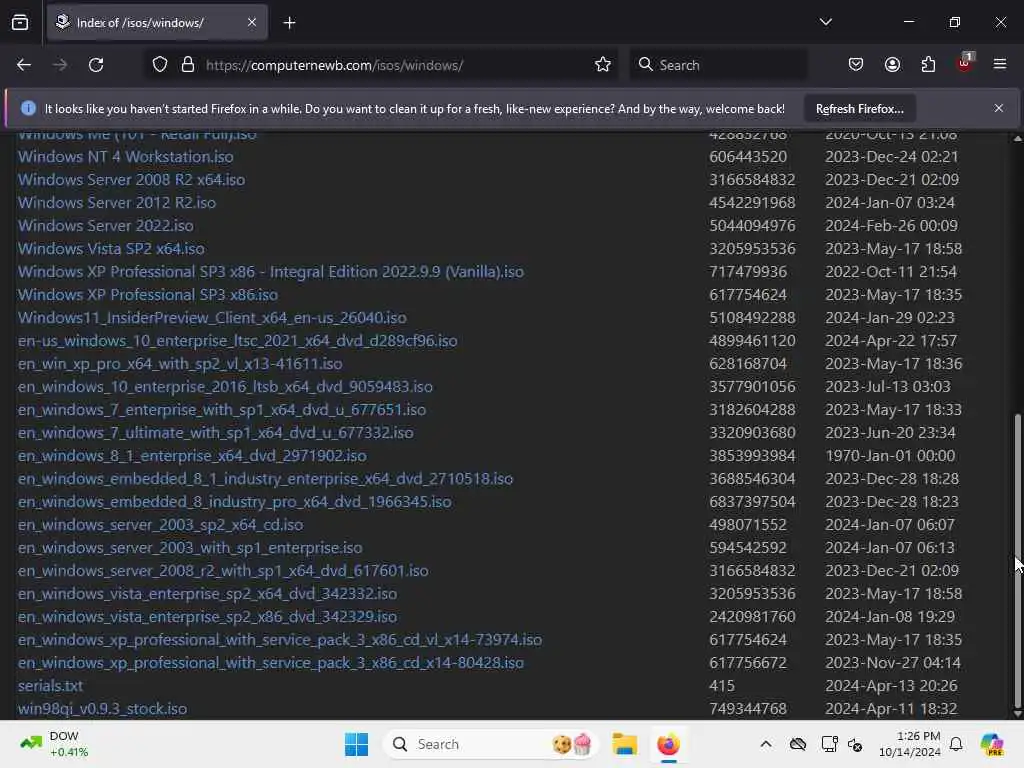Open Windows Start menu

357,744
